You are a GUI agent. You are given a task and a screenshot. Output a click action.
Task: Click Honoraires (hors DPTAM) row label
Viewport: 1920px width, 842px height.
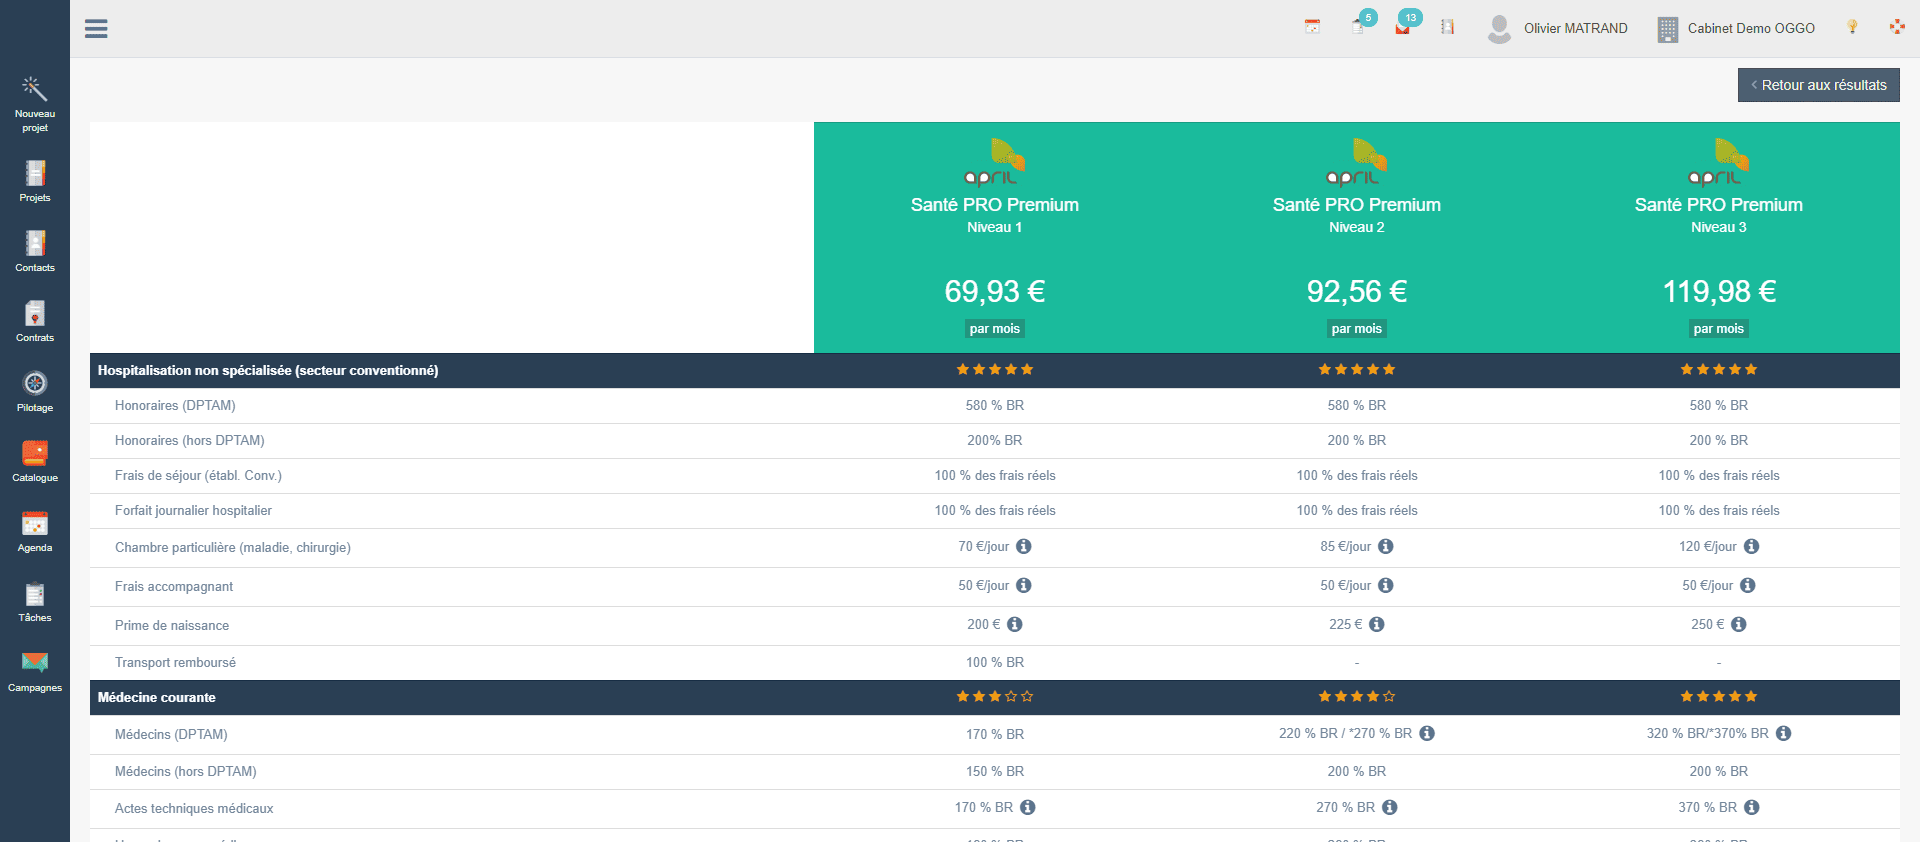pos(190,440)
